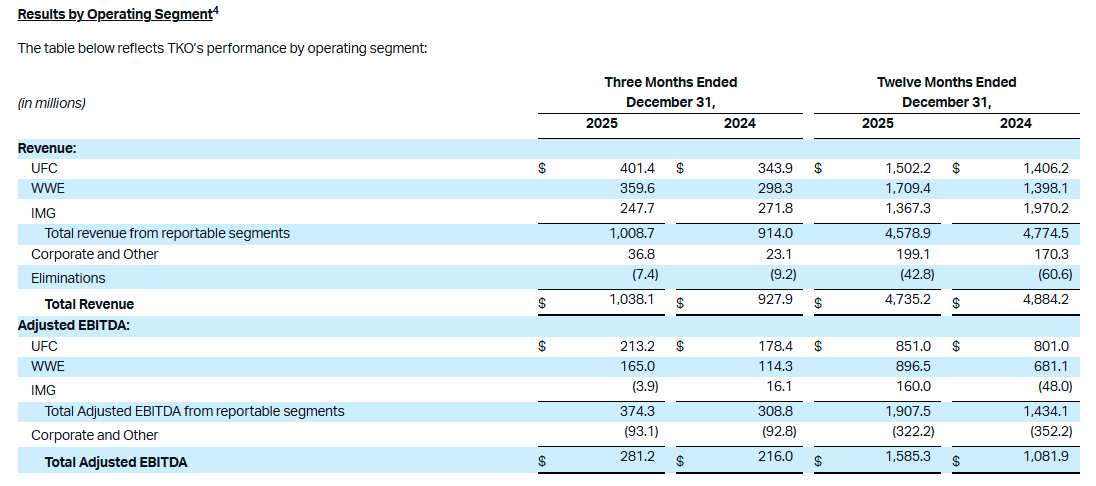
Task: Select the 'Revenue:' section label
Action: 47,148
